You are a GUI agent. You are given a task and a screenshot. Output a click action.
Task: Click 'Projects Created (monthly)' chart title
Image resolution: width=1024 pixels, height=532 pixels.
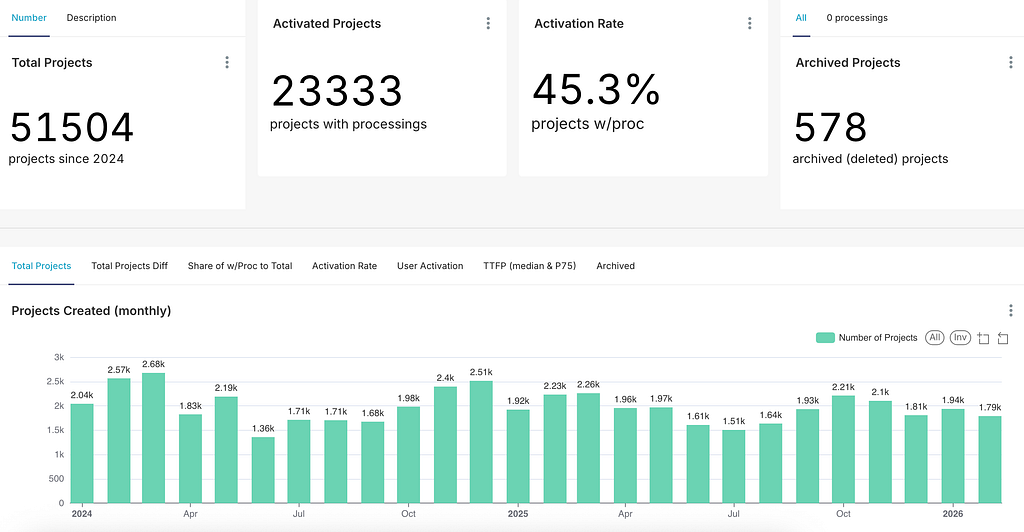pos(91,311)
